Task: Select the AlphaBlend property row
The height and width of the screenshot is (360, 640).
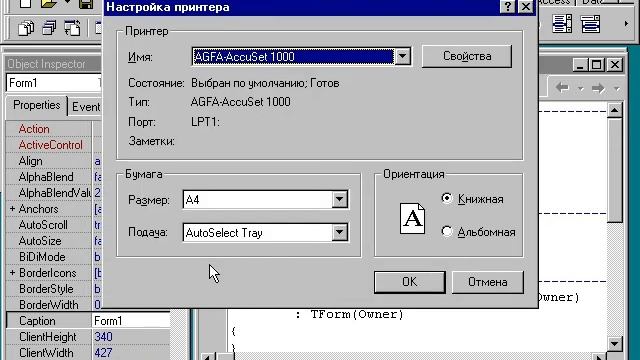Action: (x=53, y=177)
